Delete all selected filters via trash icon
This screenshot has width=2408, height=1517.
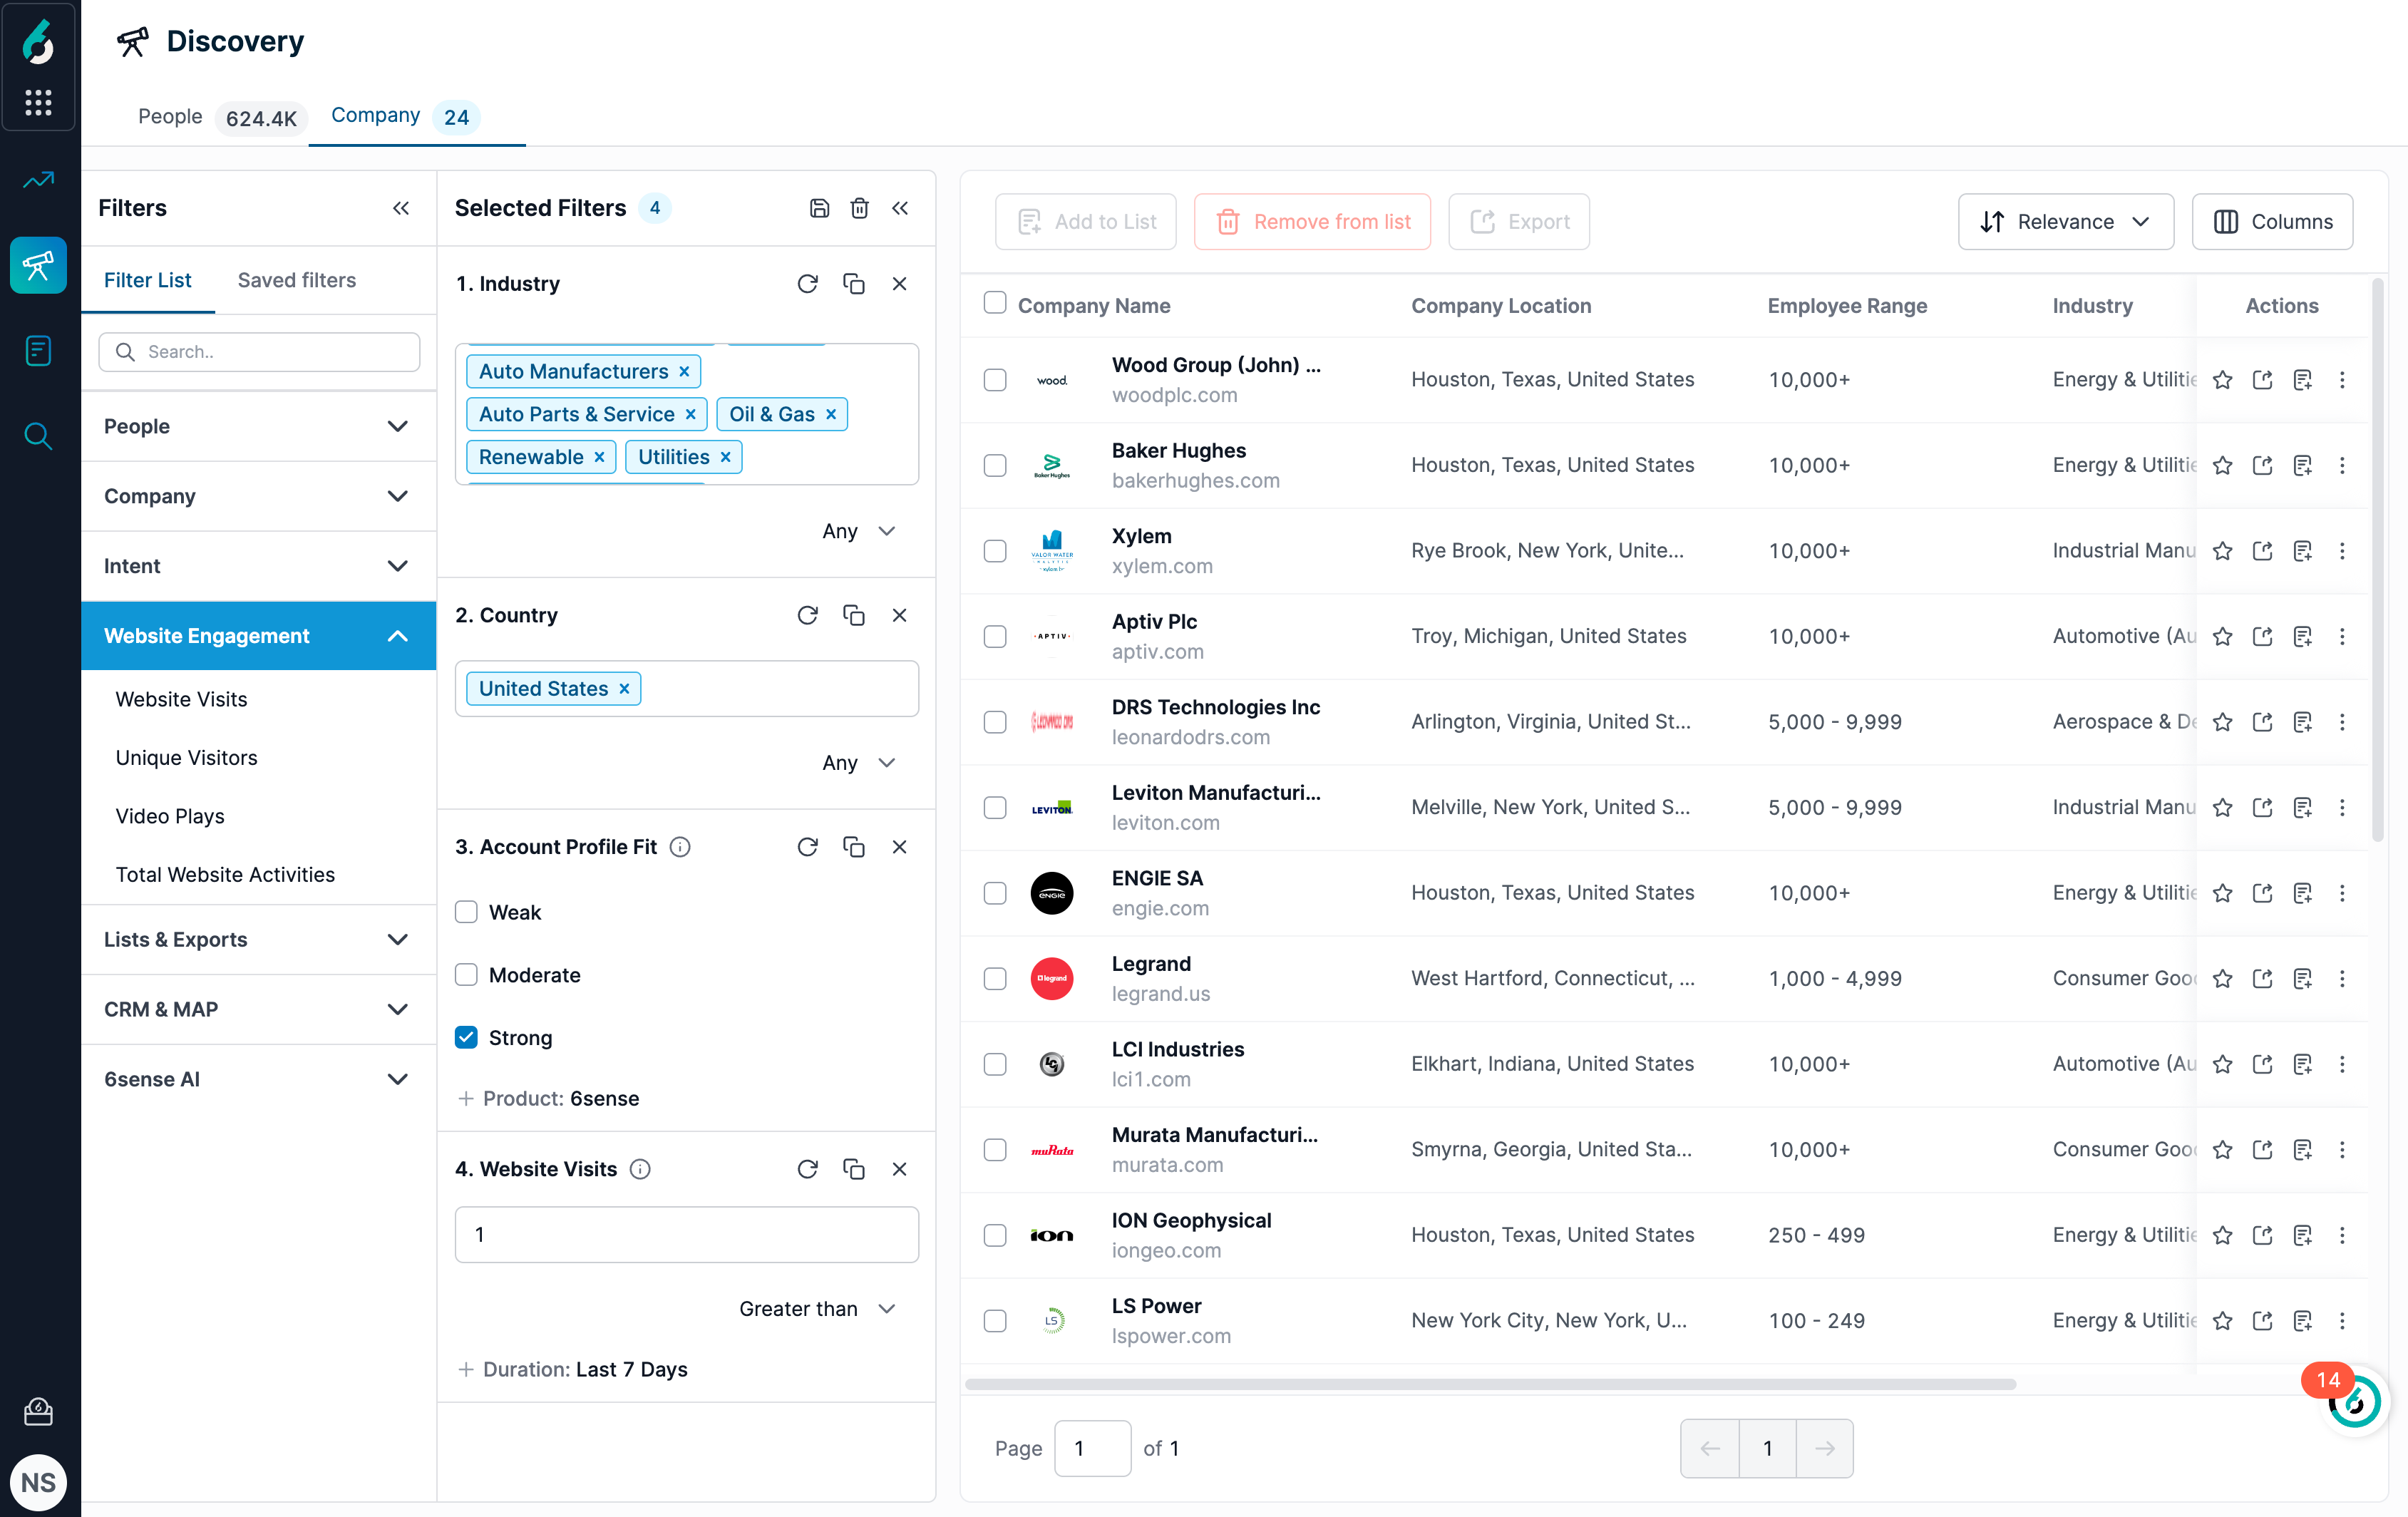pyautogui.click(x=860, y=208)
